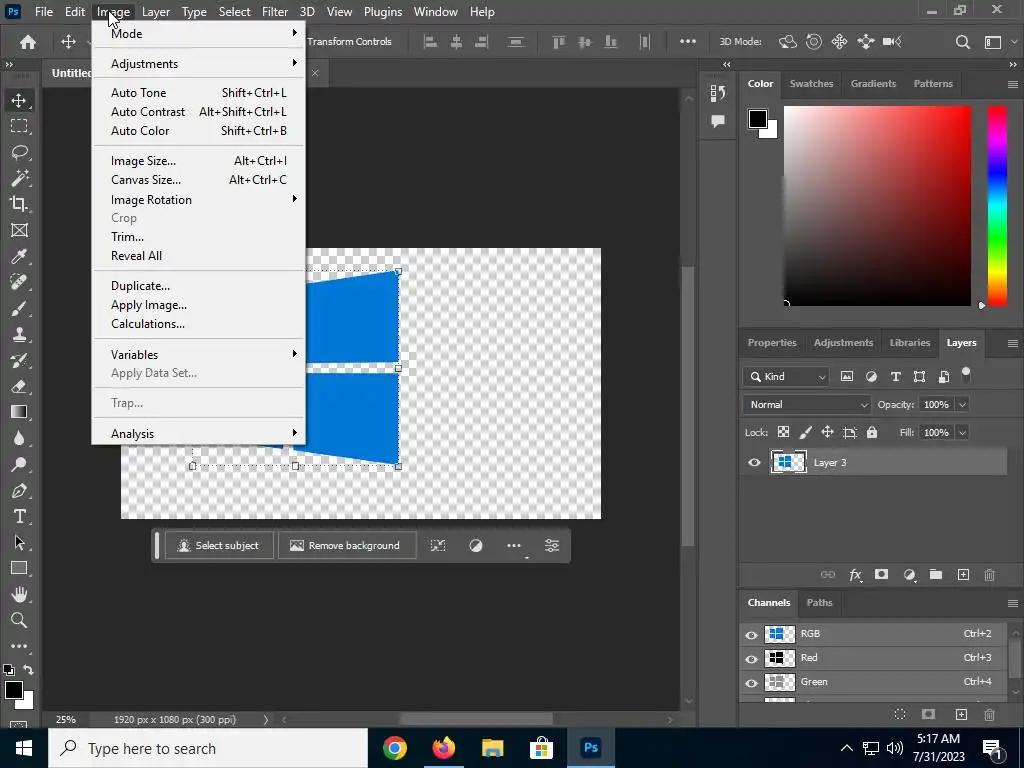This screenshot has width=1024, height=768.
Task: Select the Lasso tool
Action: [19, 152]
